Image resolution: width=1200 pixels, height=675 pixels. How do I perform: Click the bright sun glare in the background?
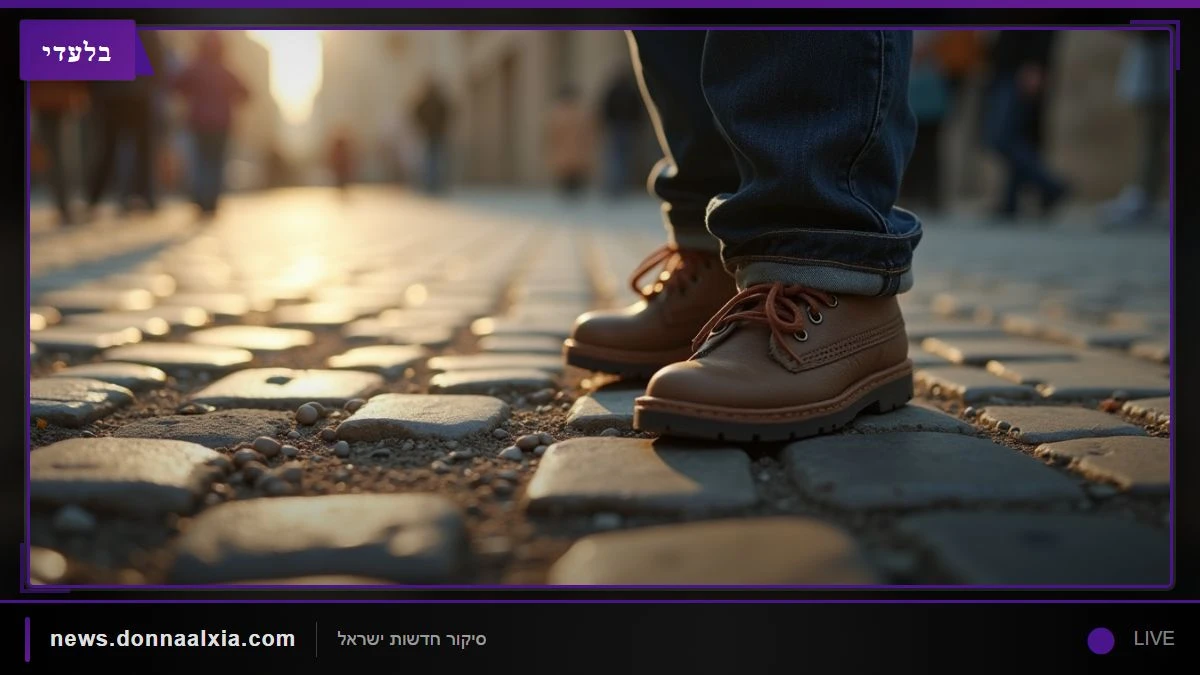click(293, 70)
